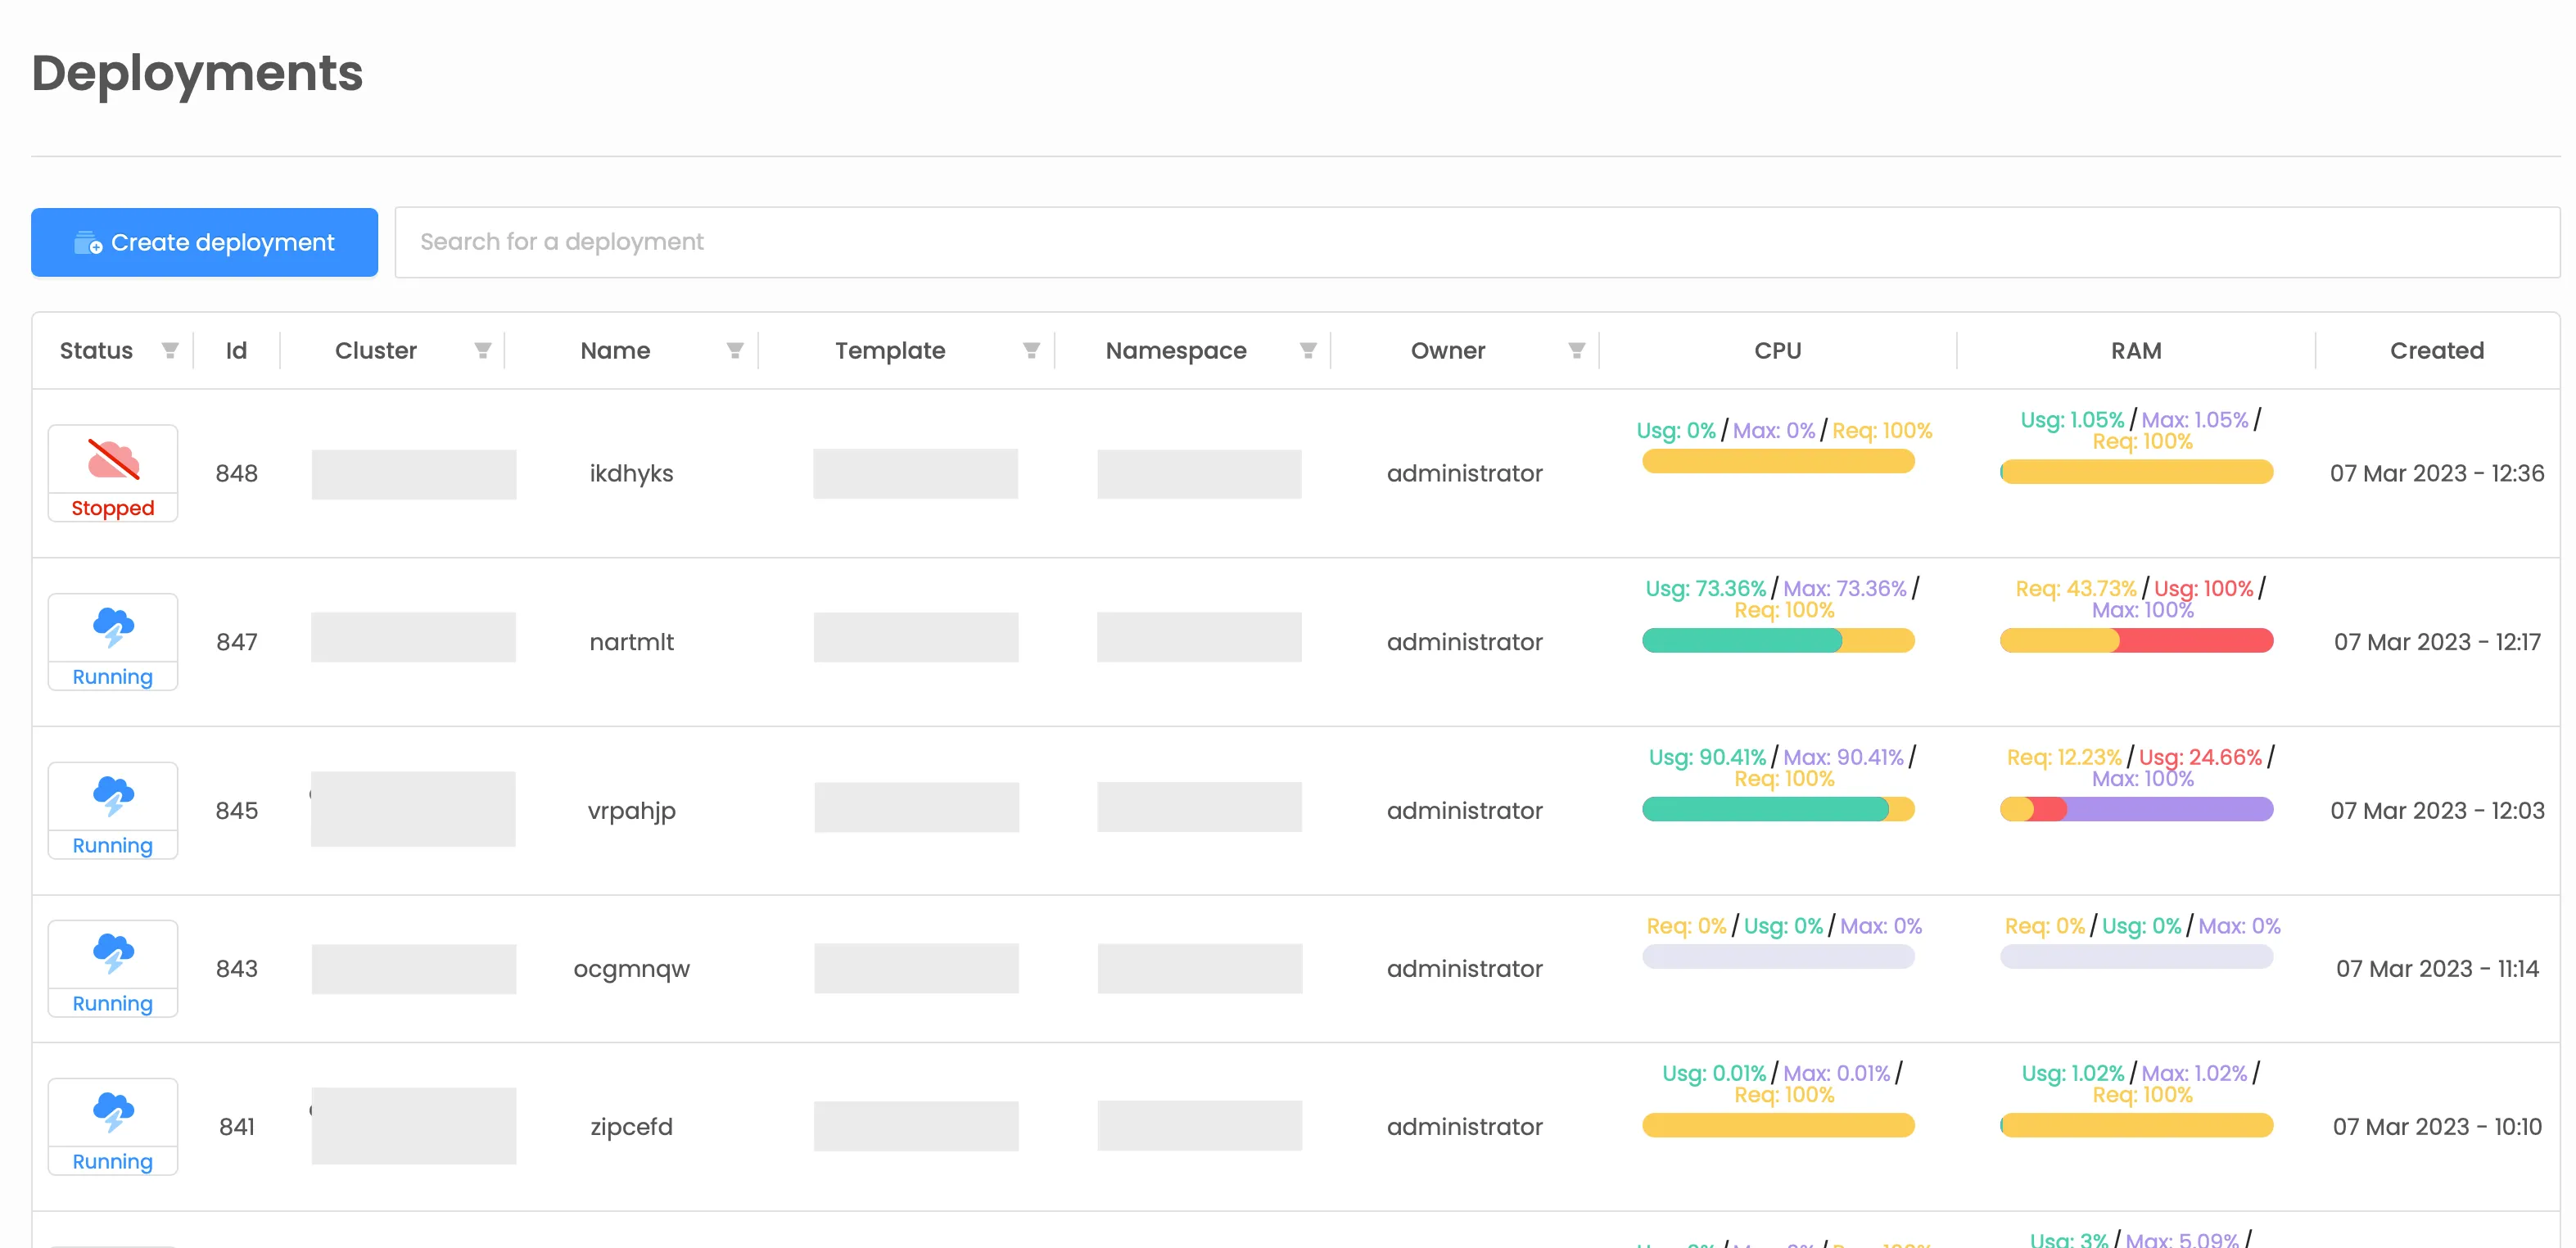The height and width of the screenshot is (1248, 2576).
Task: Select the RAM column header
Action: (2136, 351)
